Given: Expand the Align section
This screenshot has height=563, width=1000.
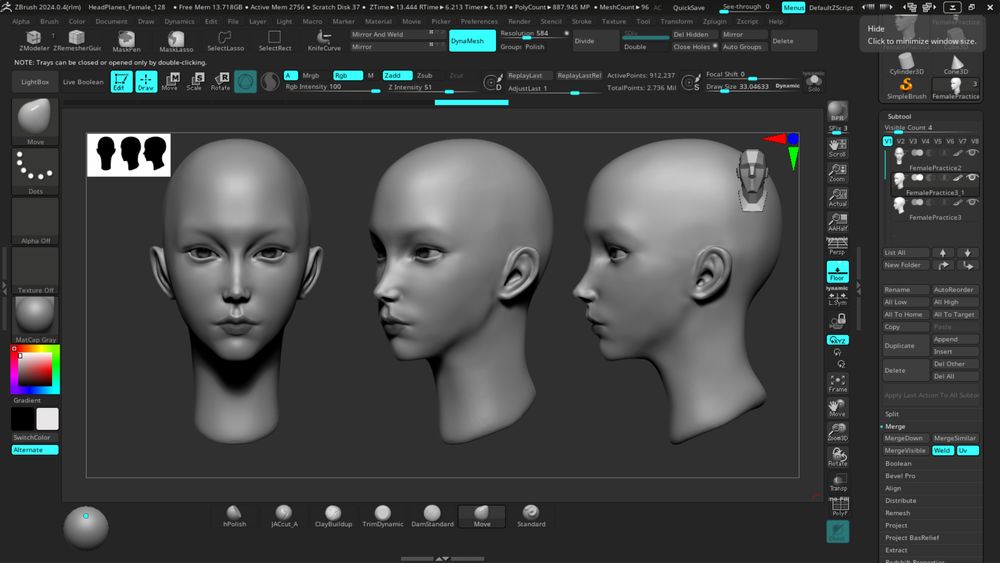Looking at the screenshot, I should (x=893, y=488).
